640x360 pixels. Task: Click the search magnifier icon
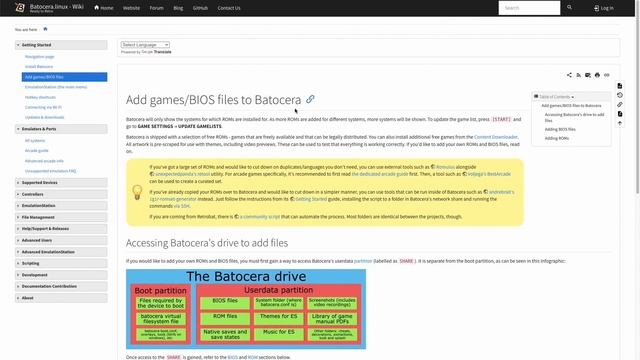569,7
